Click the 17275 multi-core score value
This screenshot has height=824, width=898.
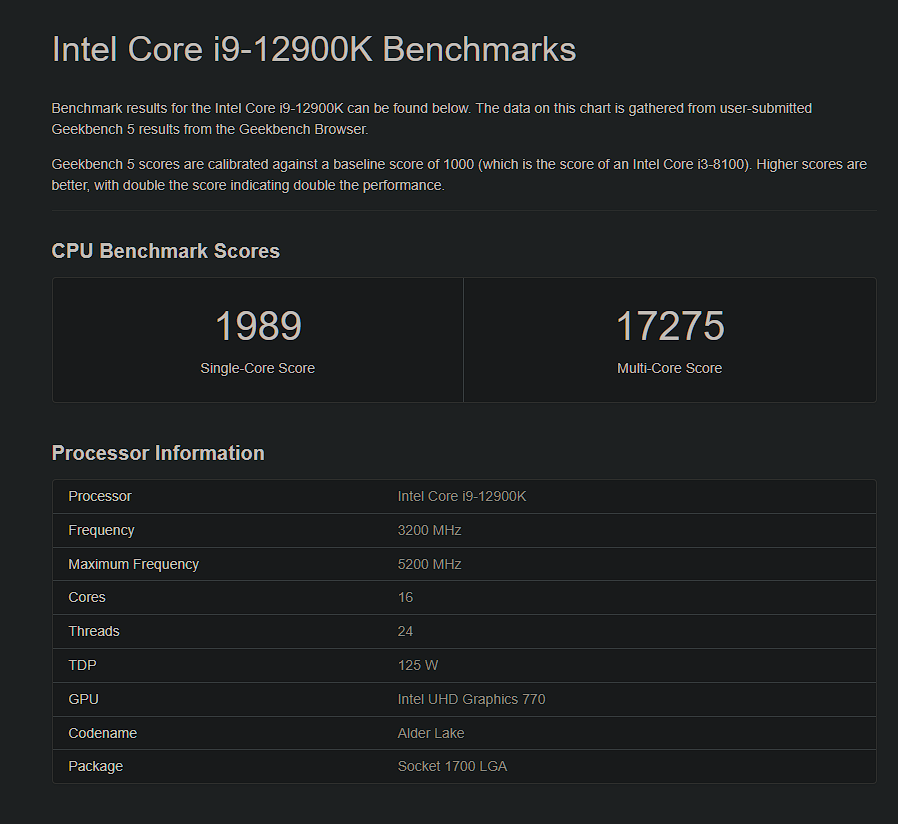[x=669, y=326]
